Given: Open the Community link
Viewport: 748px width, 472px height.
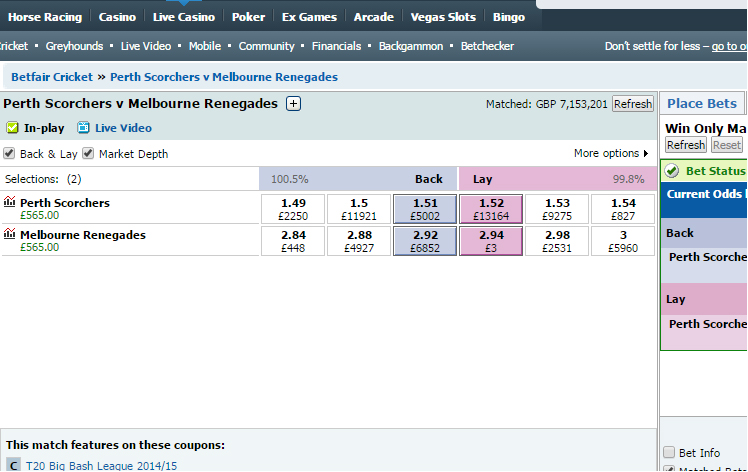Looking at the screenshot, I should point(266,46).
